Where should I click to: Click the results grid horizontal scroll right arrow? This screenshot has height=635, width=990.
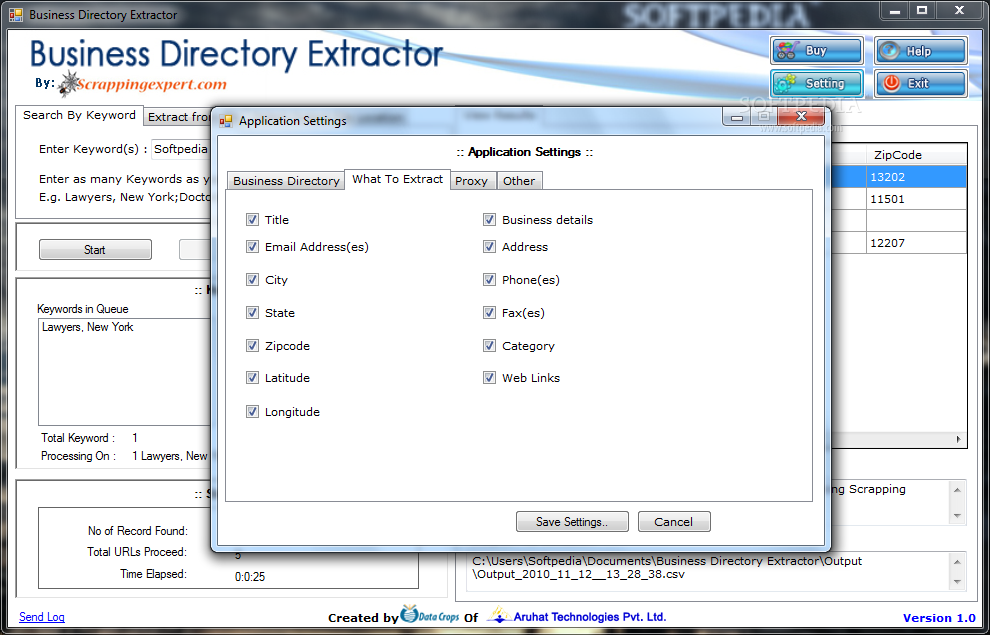[958, 439]
